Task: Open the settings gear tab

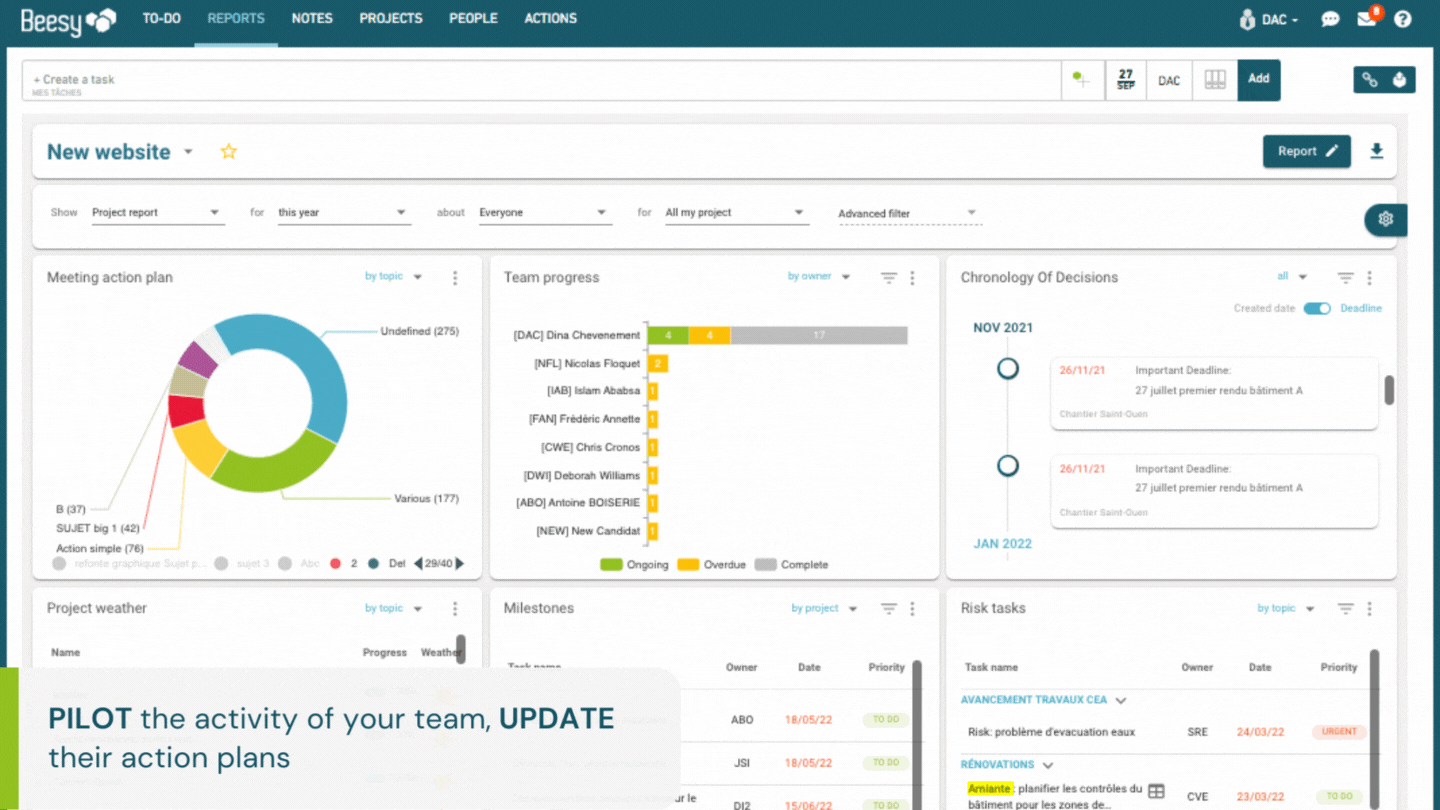Action: click(x=1385, y=219)
